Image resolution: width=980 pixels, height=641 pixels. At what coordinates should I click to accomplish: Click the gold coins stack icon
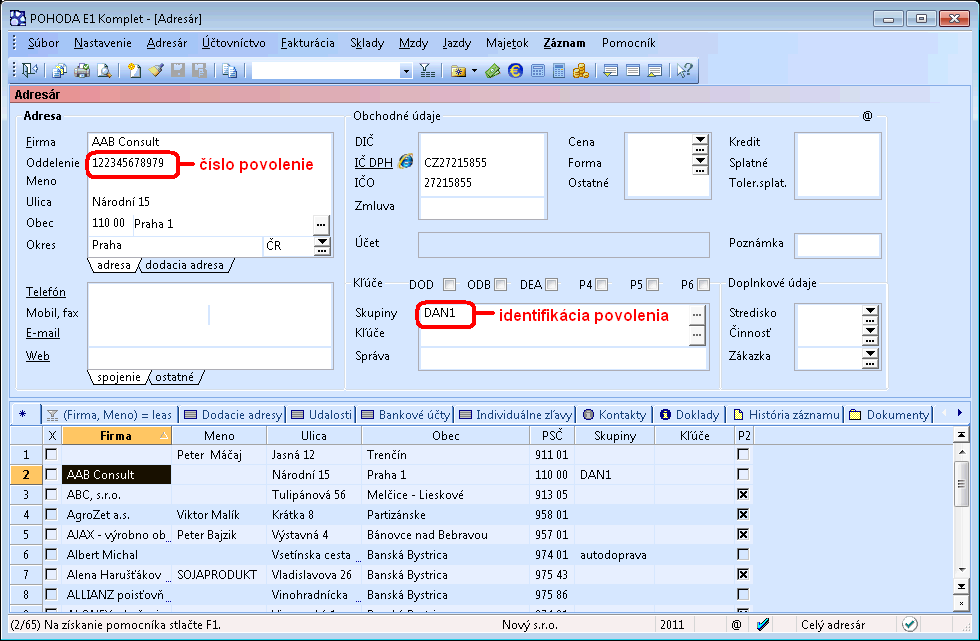coord(581,71)
